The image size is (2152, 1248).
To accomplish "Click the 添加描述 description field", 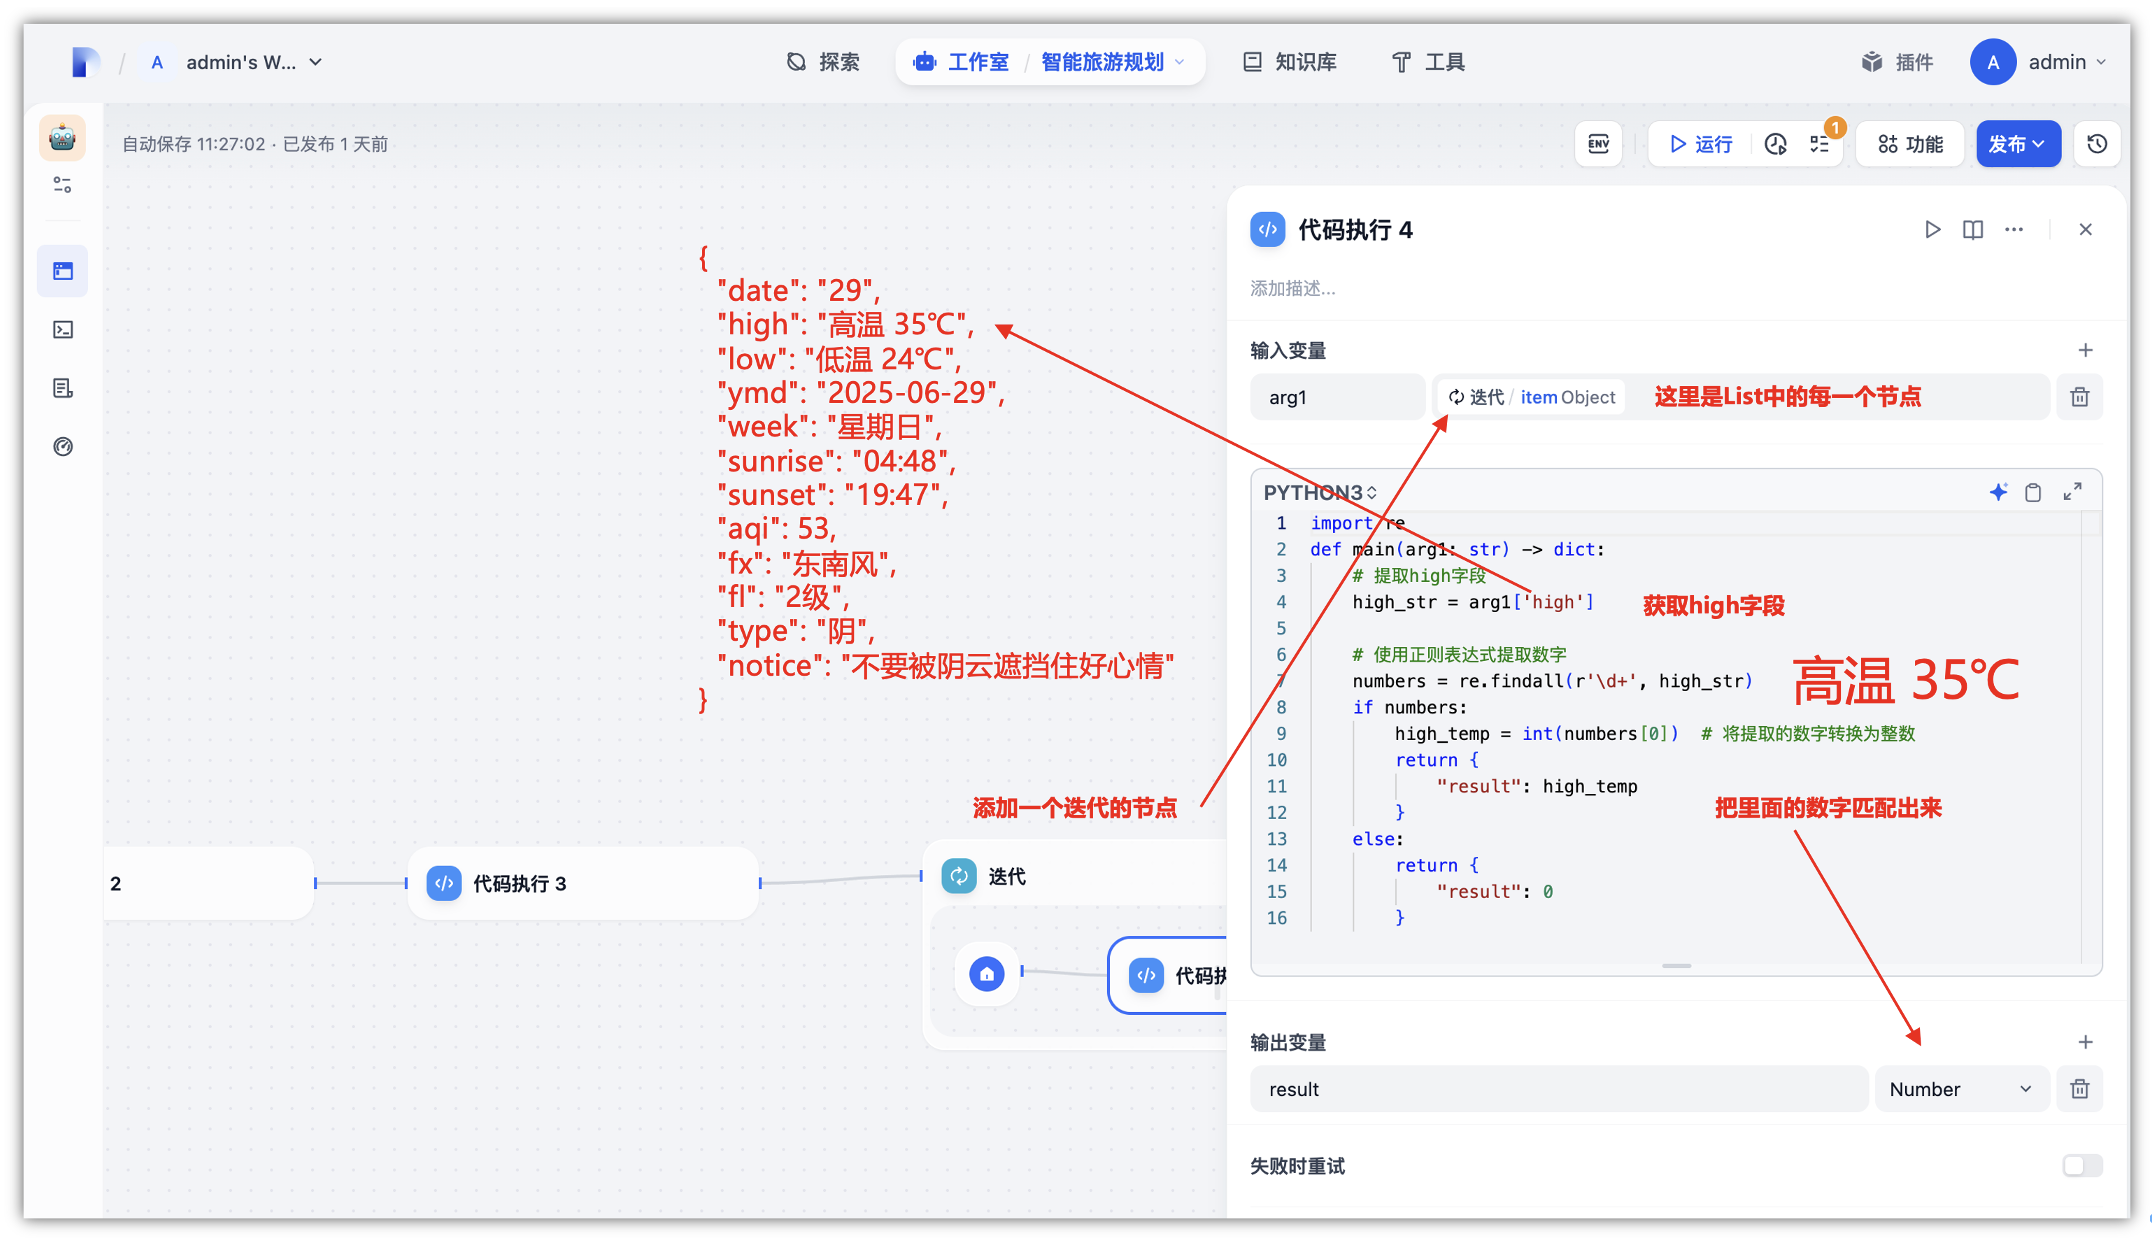I will (x=1292, y=288).
